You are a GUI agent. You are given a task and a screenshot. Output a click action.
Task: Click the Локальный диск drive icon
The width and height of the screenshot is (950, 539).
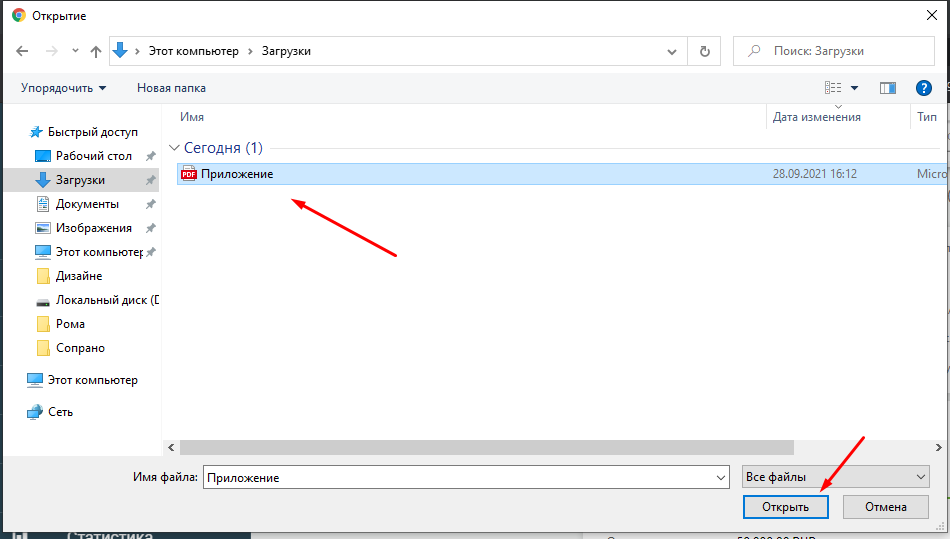click(42, 302)
